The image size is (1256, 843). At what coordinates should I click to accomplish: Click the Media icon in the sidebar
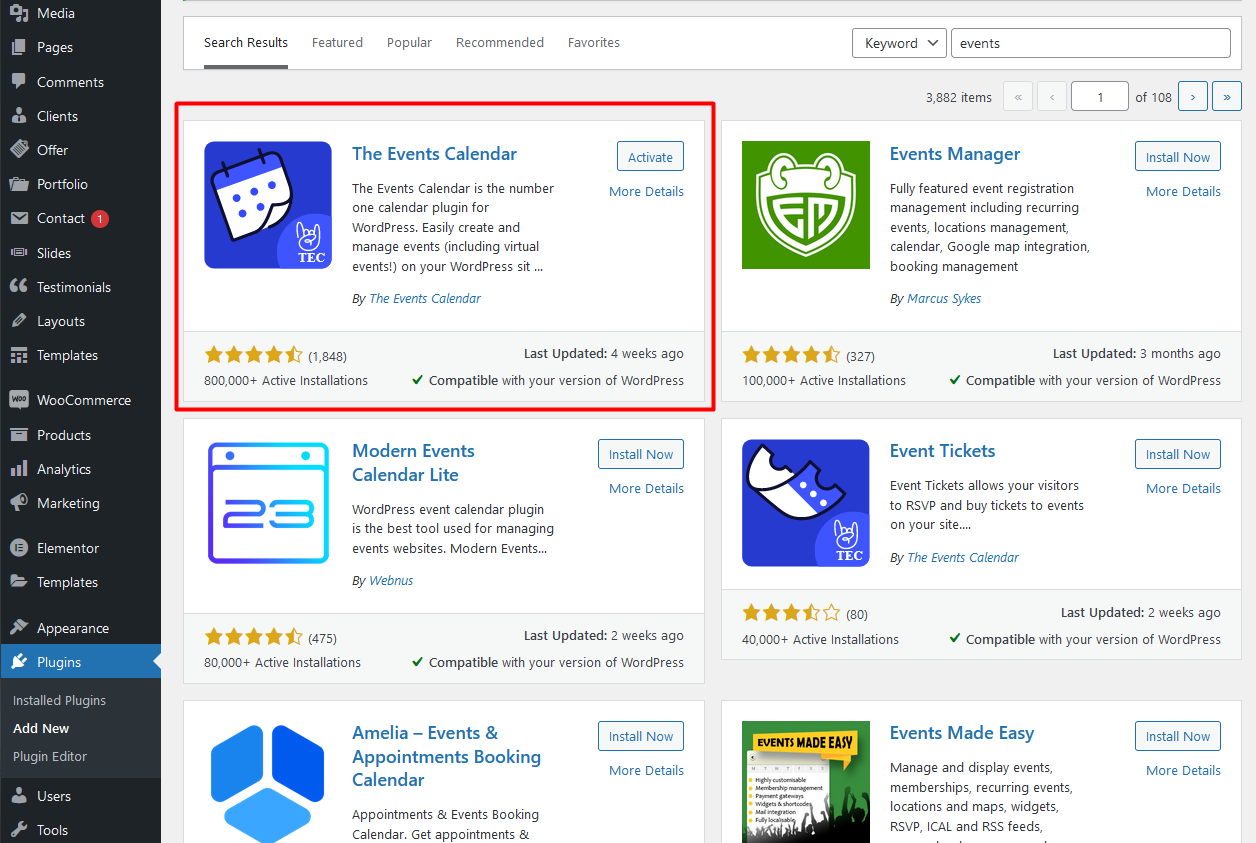(19, 14)
